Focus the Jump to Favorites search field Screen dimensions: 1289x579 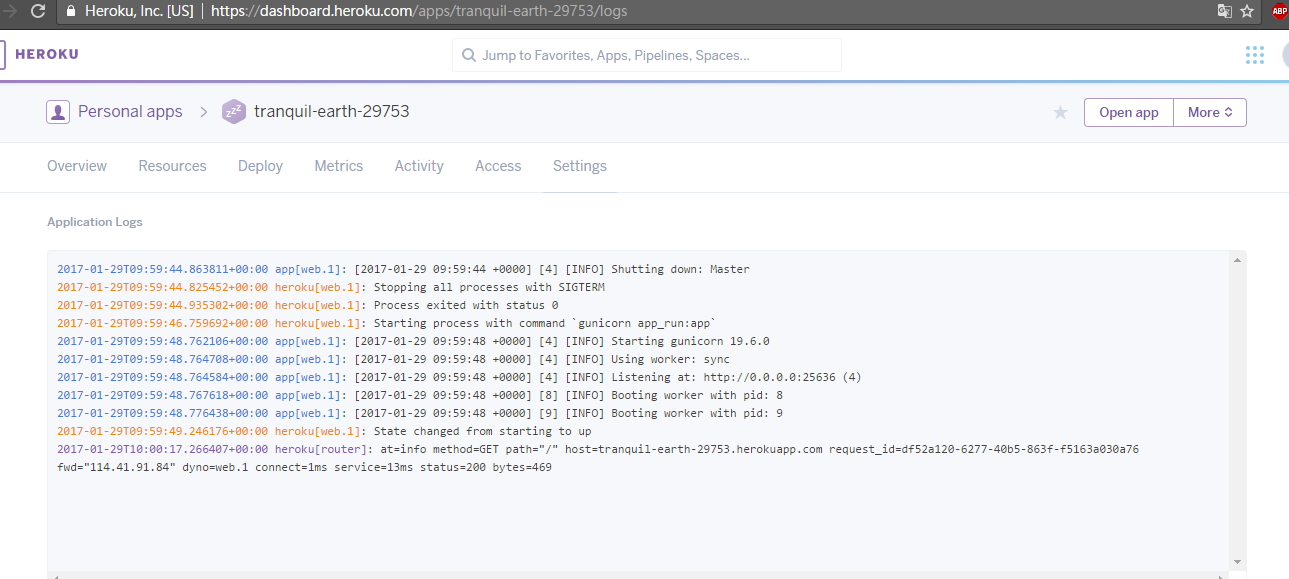[647, 55]
